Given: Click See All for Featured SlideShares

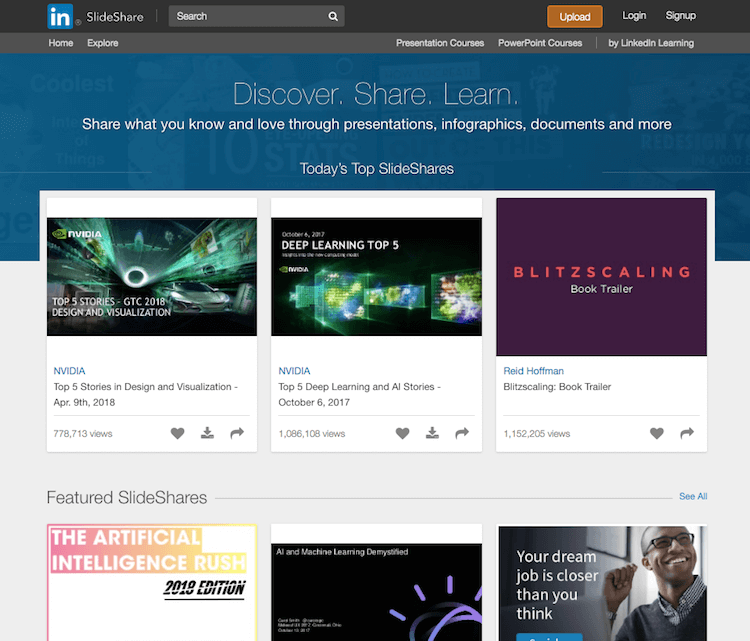Looking at the screenshot, I should click(693, 497).
